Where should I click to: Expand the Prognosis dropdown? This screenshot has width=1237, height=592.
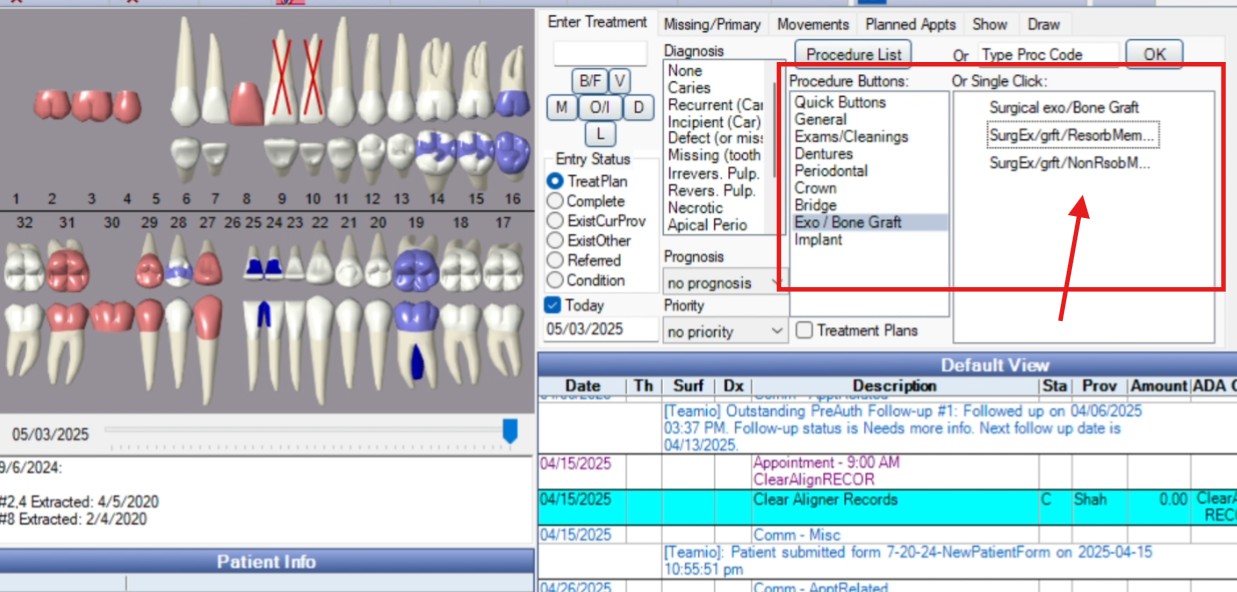point(726,282)
